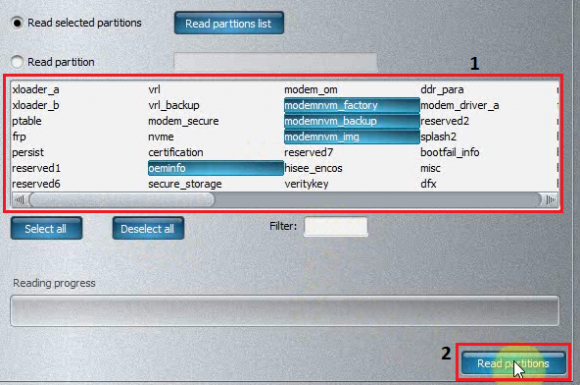Deselect the highlighted modemnvm_factory partition
This screenshot has width=580, height=385.
352,105
